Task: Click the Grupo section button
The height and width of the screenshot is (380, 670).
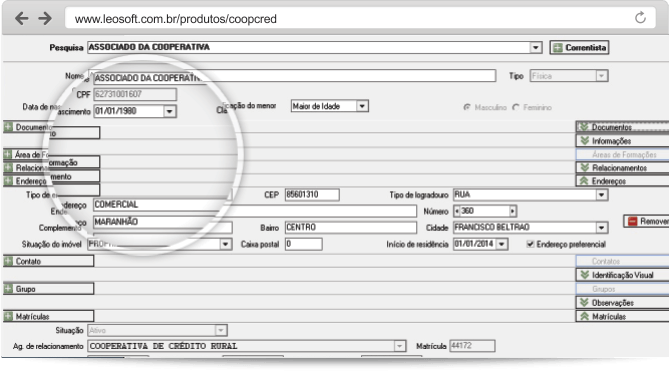Action: point(49,289)
